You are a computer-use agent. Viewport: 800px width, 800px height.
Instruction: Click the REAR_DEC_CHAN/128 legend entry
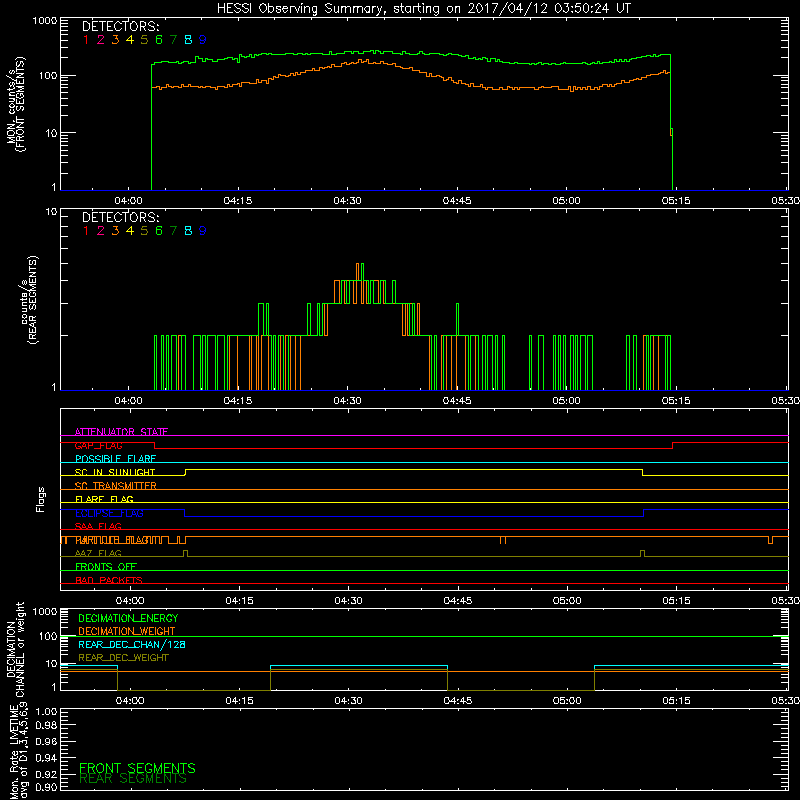pos(132,644)
